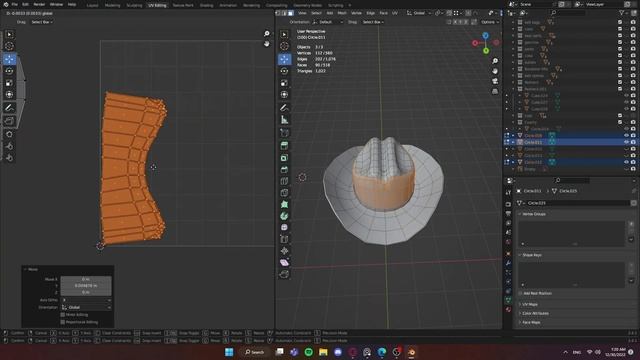Switch perspective/orthographic view icon in 3D viewport
This screenshot has height=360, width=640.
coord(495,91)
